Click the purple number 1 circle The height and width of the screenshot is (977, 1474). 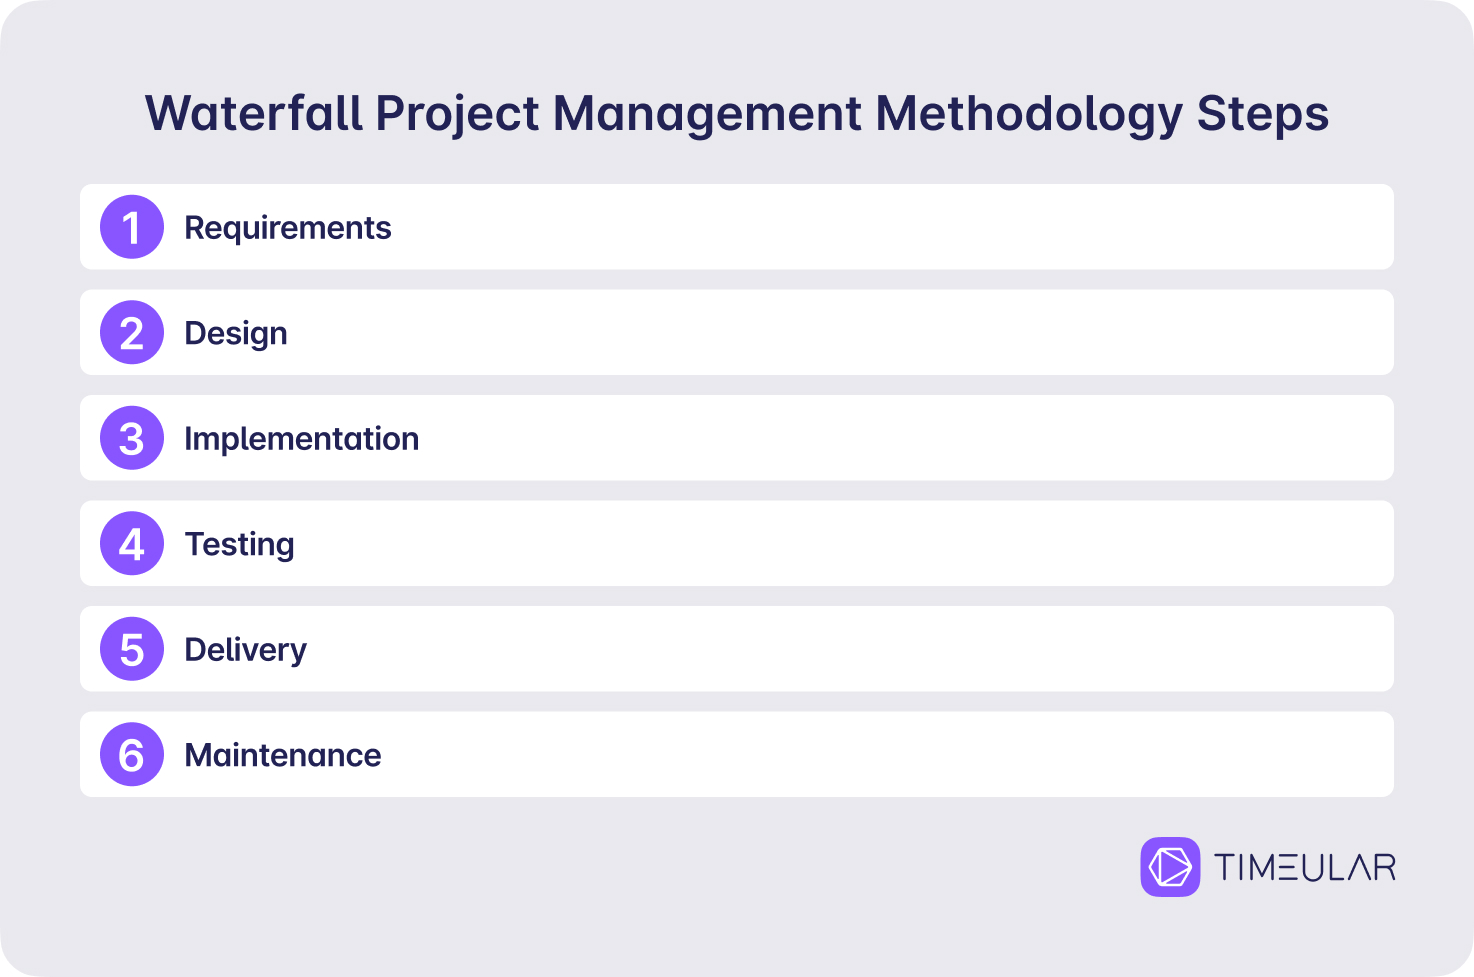tap(132, 227)
